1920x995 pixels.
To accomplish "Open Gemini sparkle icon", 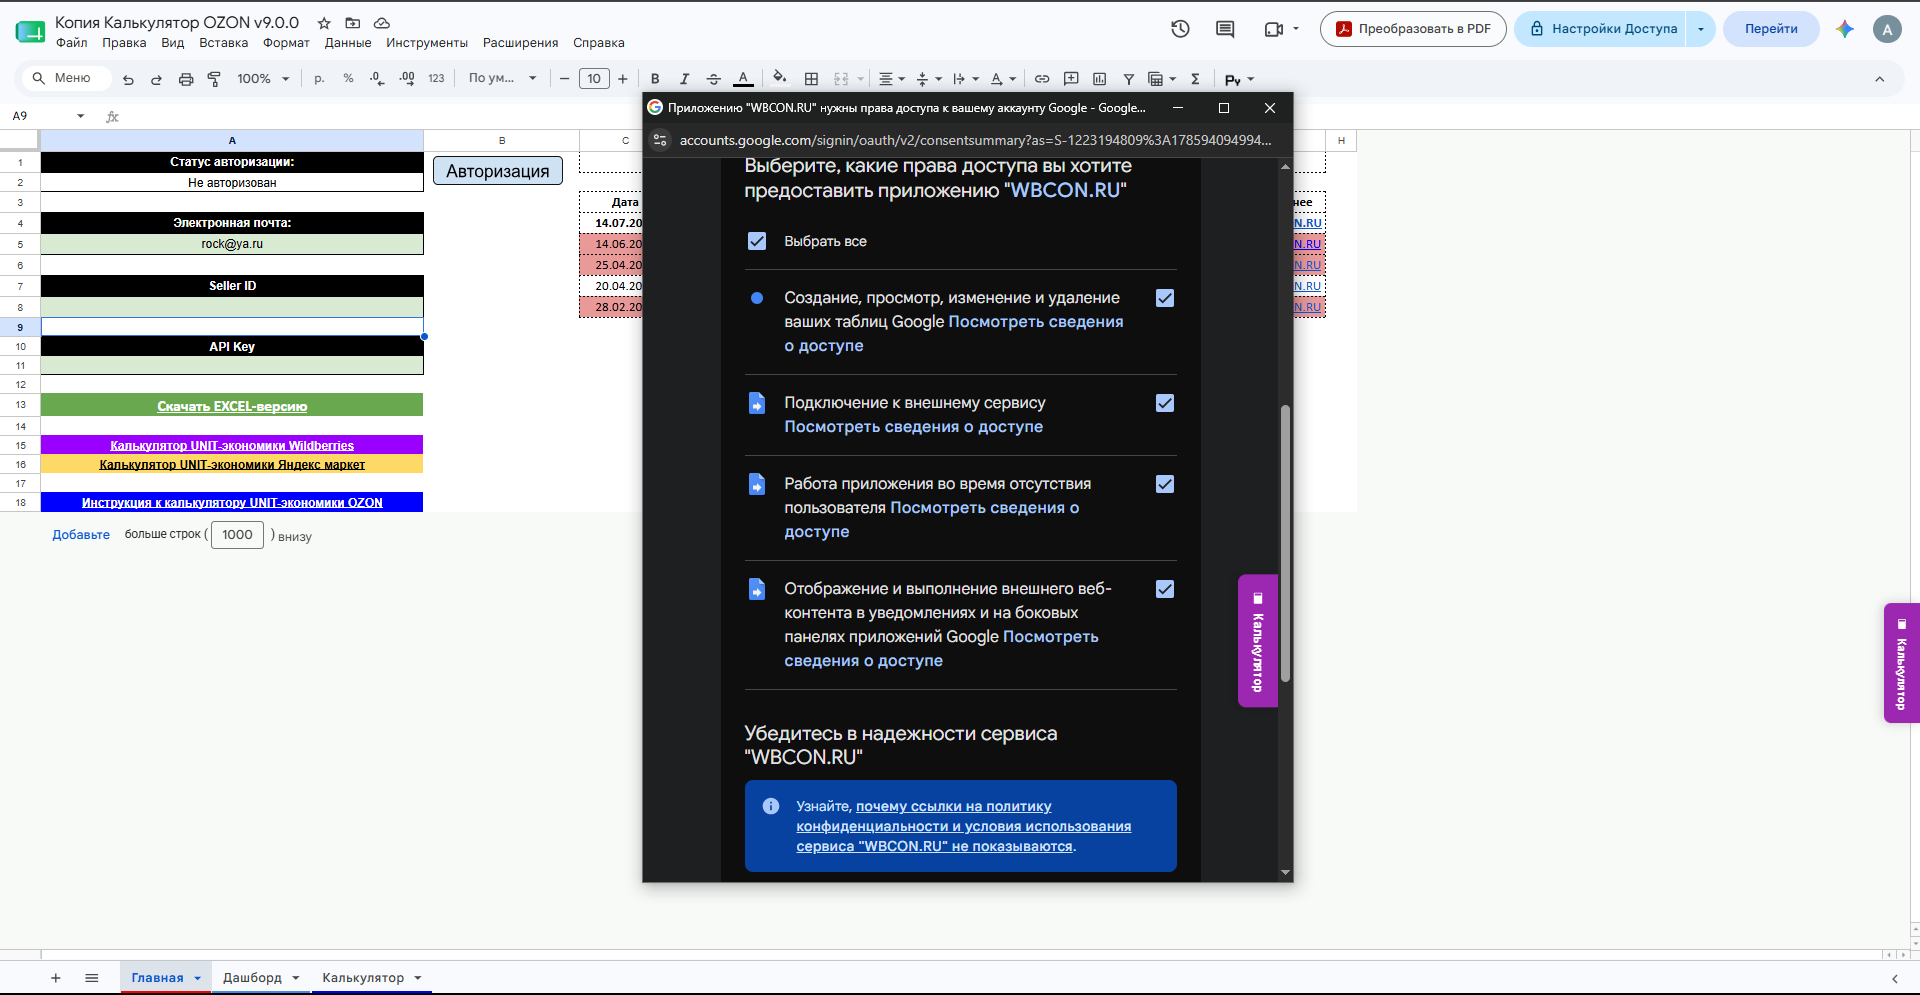I will [1845, 29].
